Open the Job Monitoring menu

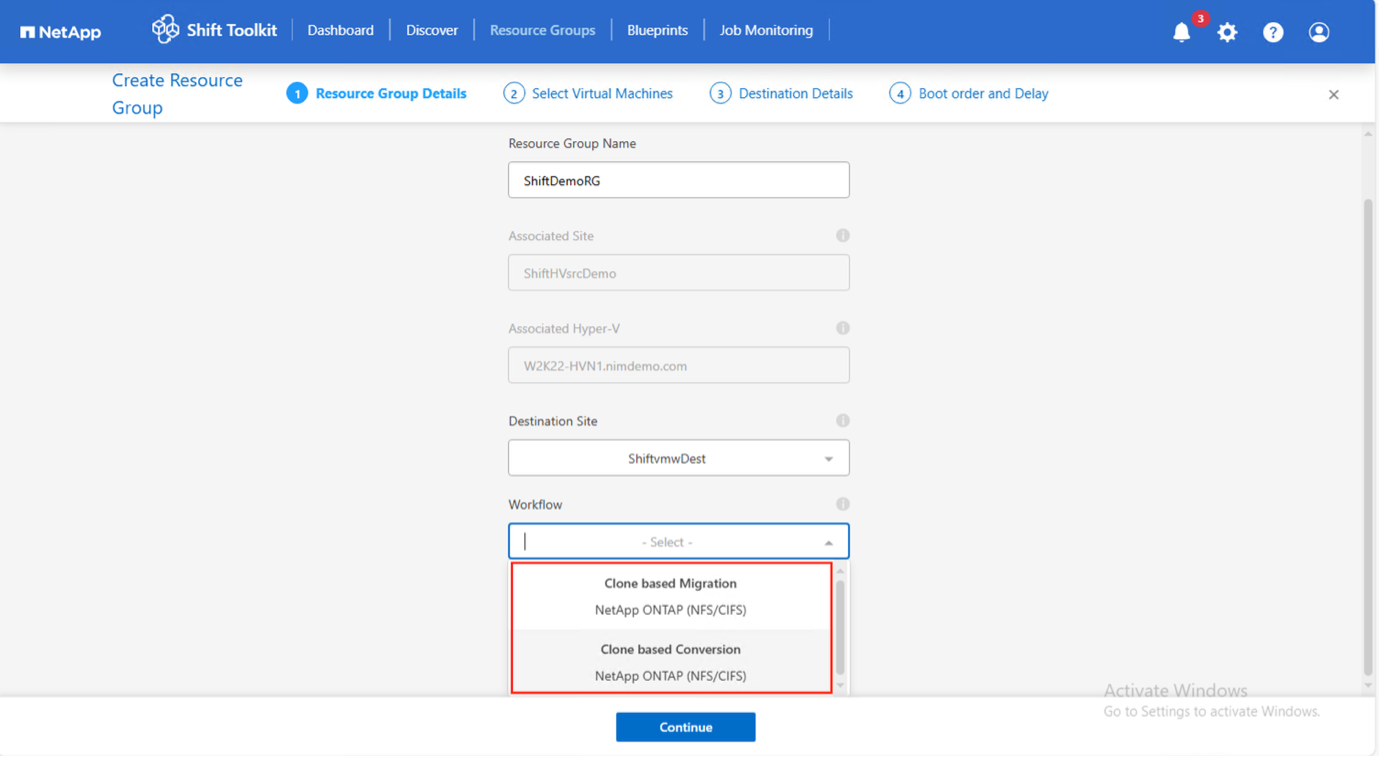(766, 30)
